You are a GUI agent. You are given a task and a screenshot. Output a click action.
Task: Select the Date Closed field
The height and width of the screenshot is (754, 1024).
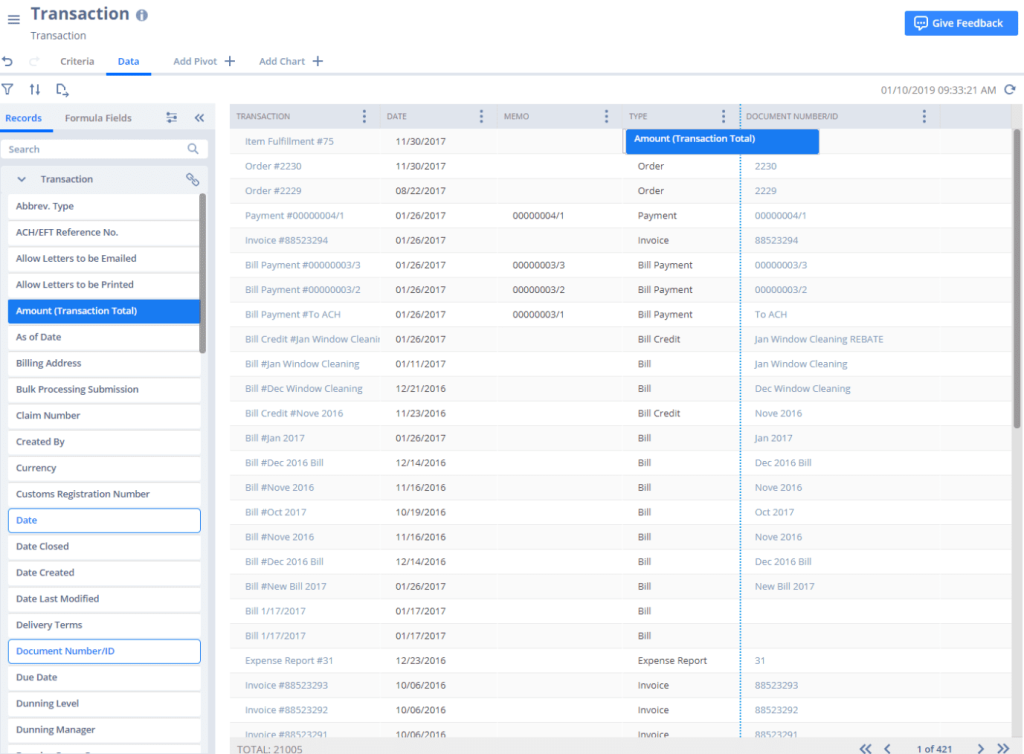click(104, 546)
